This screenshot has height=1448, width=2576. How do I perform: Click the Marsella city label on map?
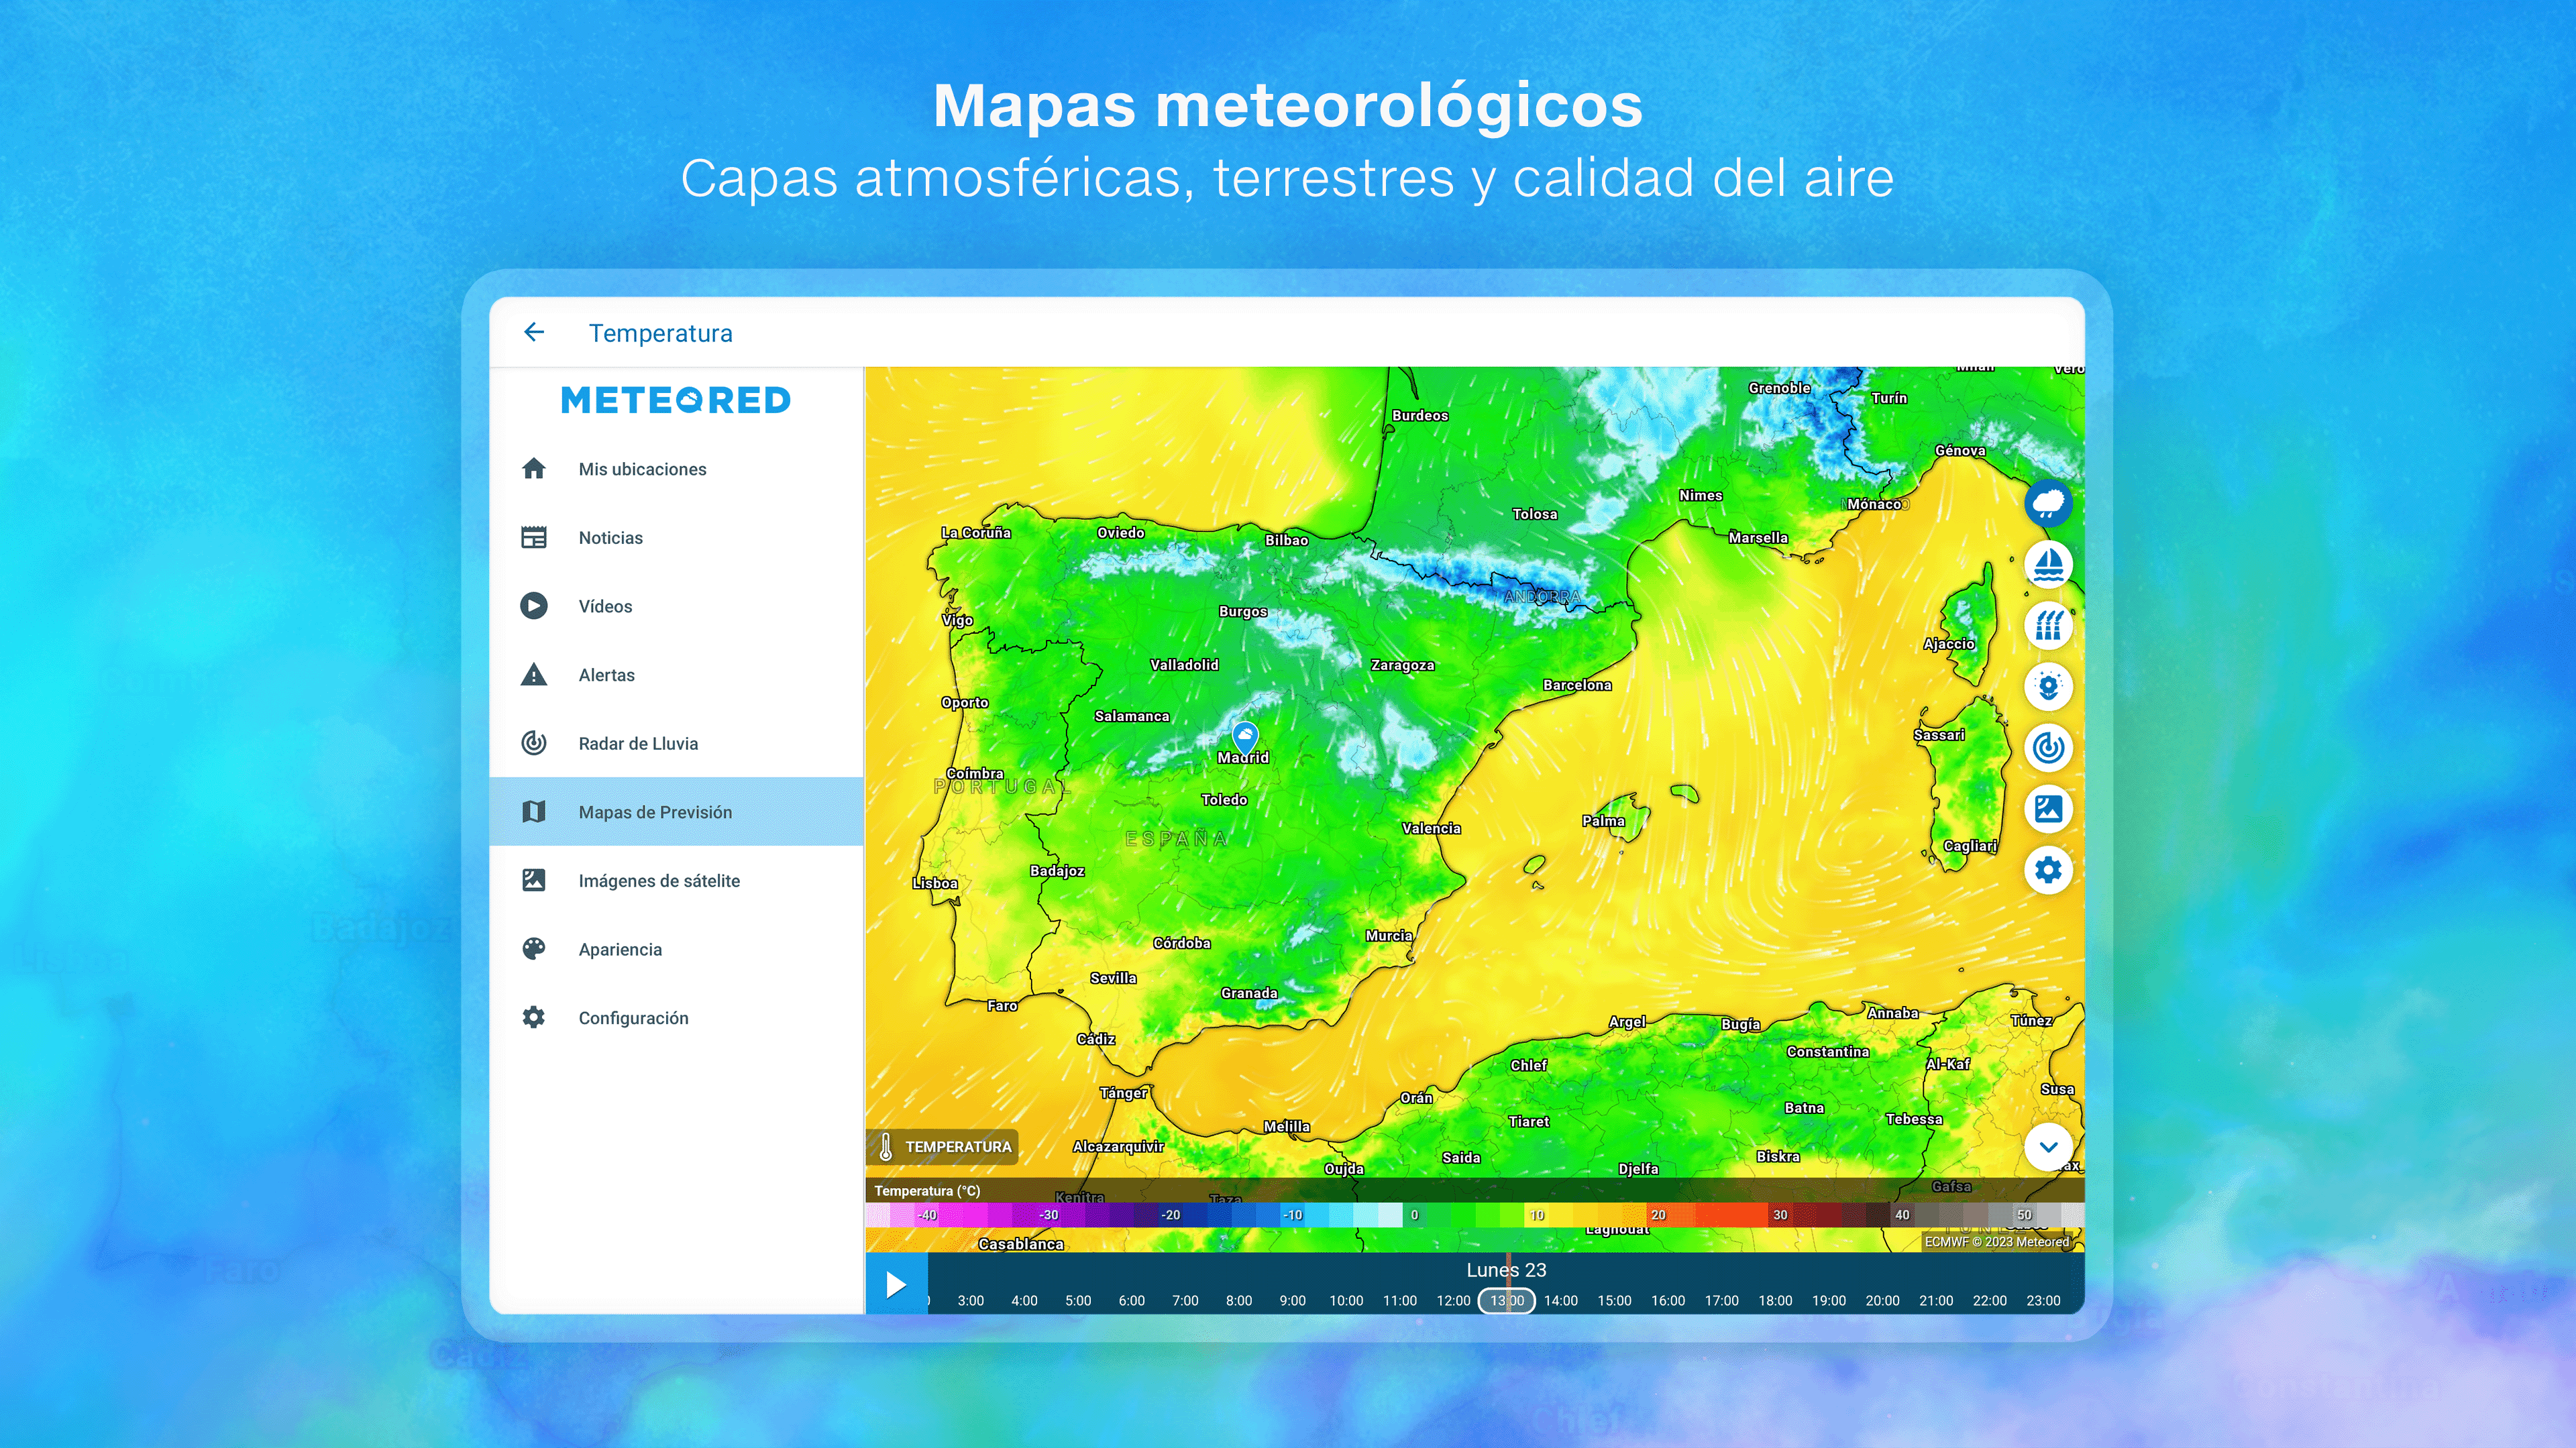[1758, 538]
